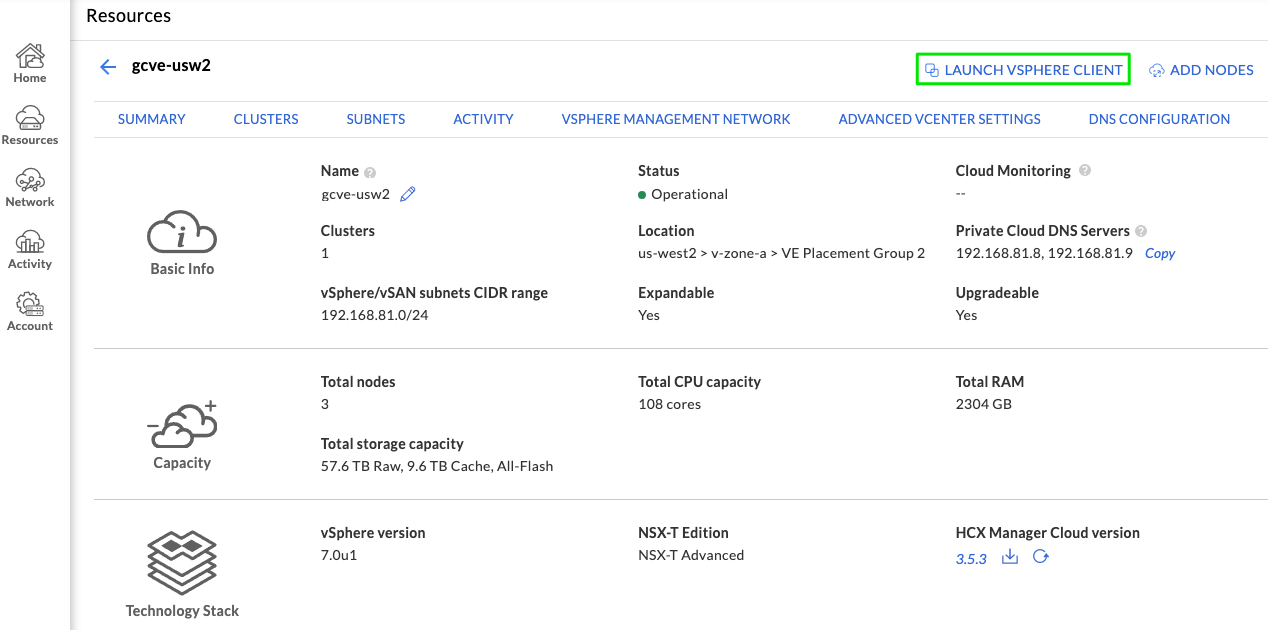This screenshot has height=630, width=1268.
Task: Open Advanced vCenter Settings tab
Action: click(940, 119)
